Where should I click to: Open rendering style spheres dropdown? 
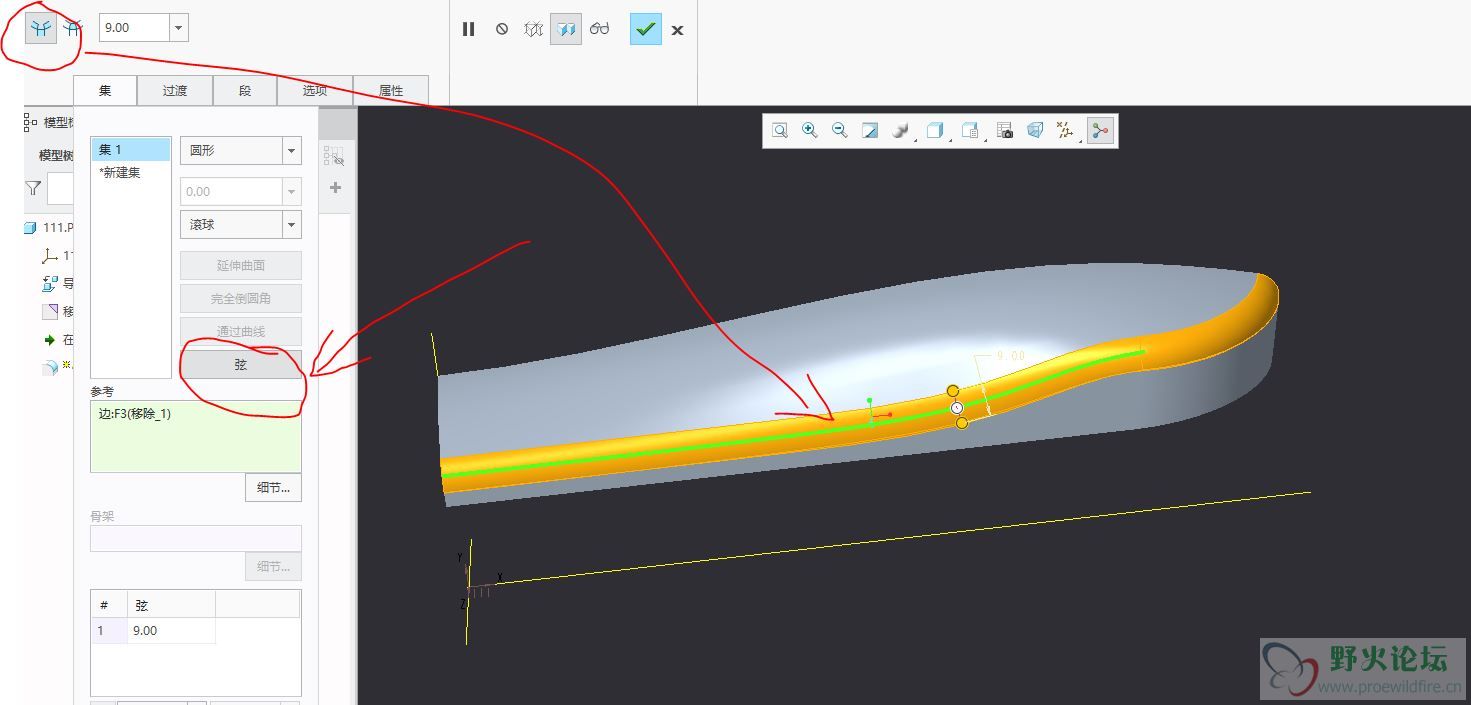902,131
